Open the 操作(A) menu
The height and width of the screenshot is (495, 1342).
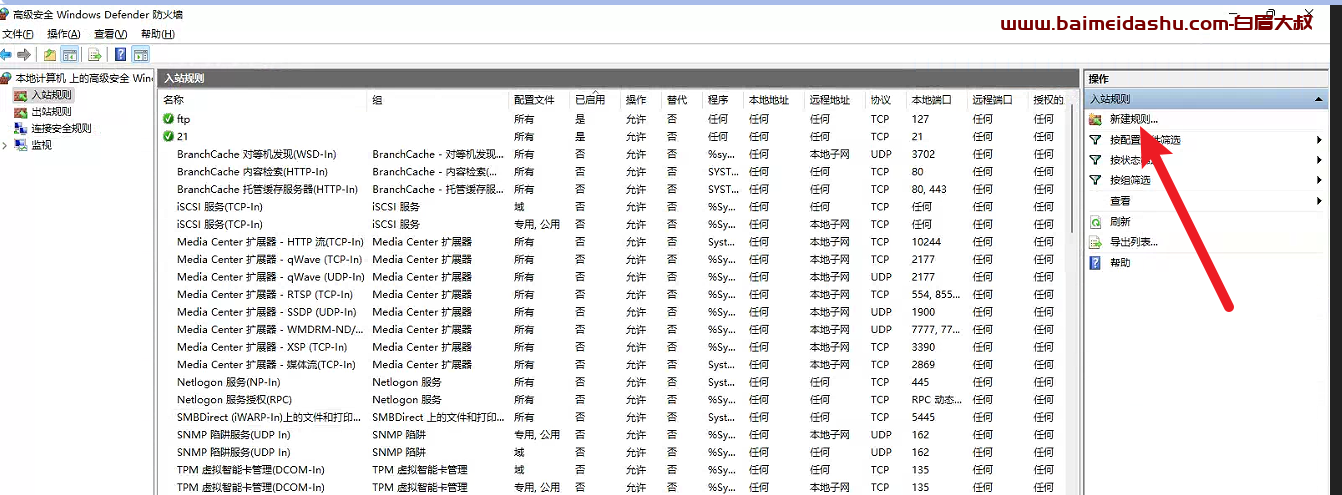[x=63, y=34]
